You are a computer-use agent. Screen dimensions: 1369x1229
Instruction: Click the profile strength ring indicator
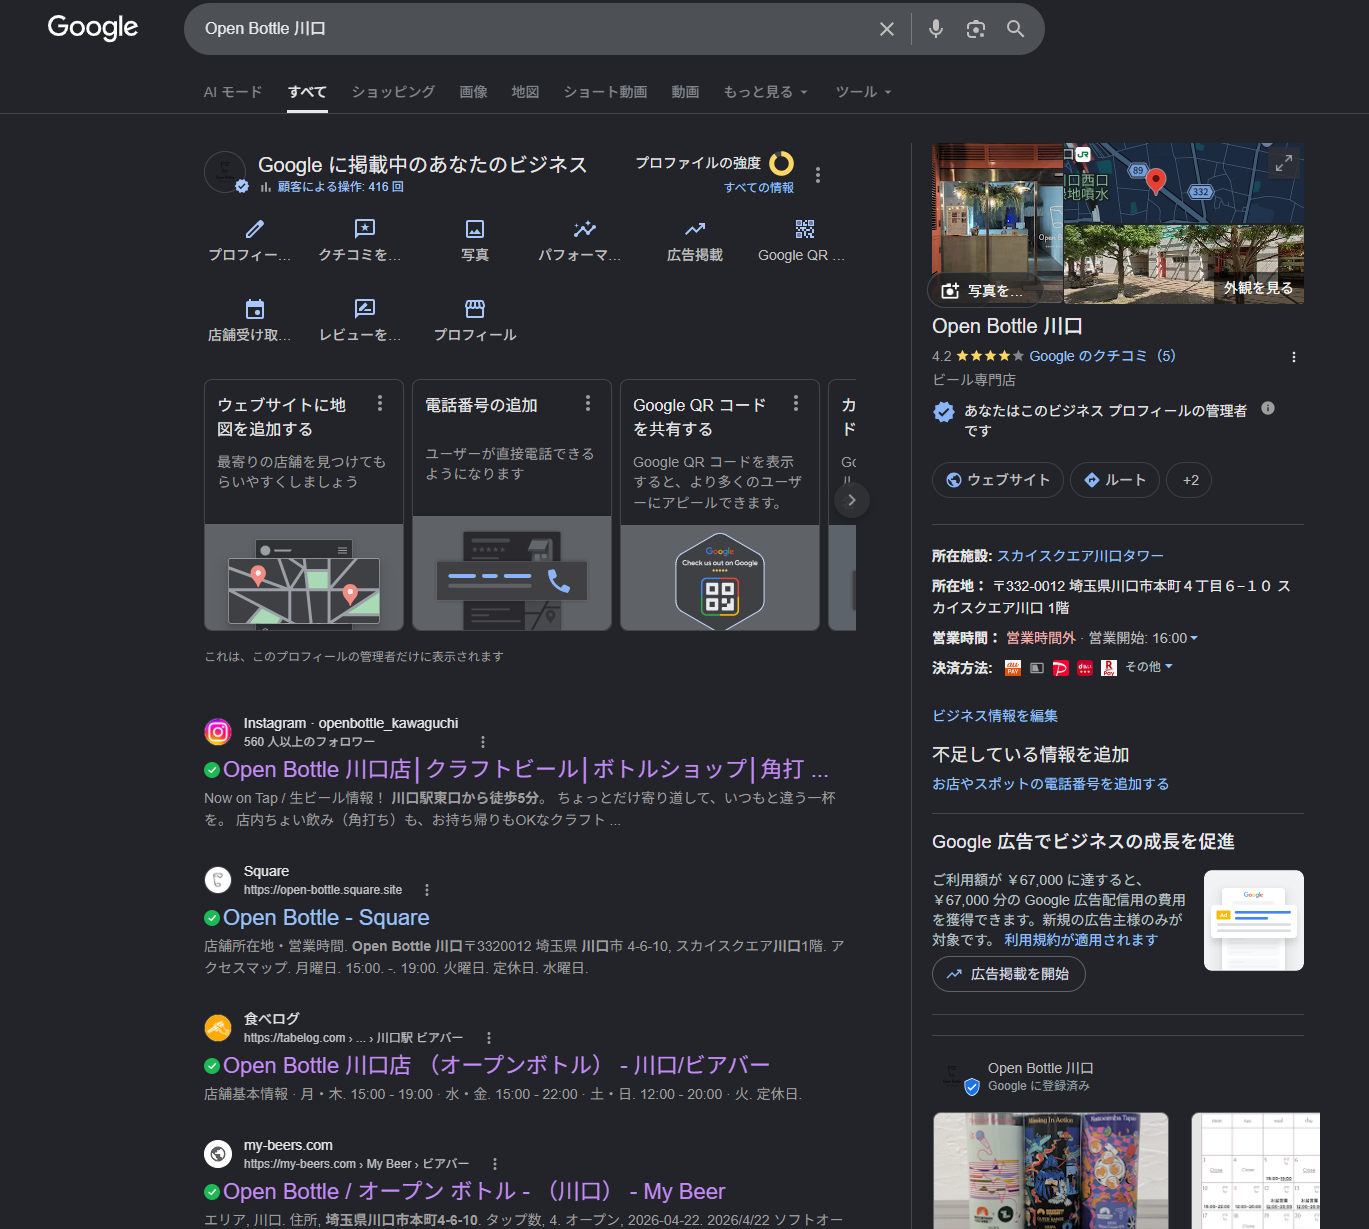point(782,163)
